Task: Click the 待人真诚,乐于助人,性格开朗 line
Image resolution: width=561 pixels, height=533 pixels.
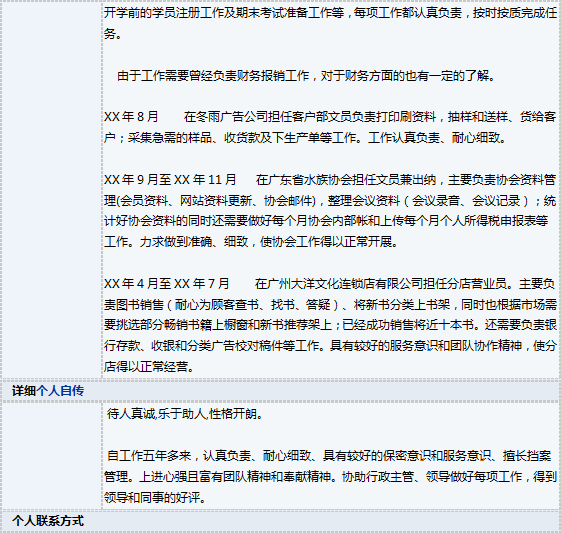Action: pos(185,414)
